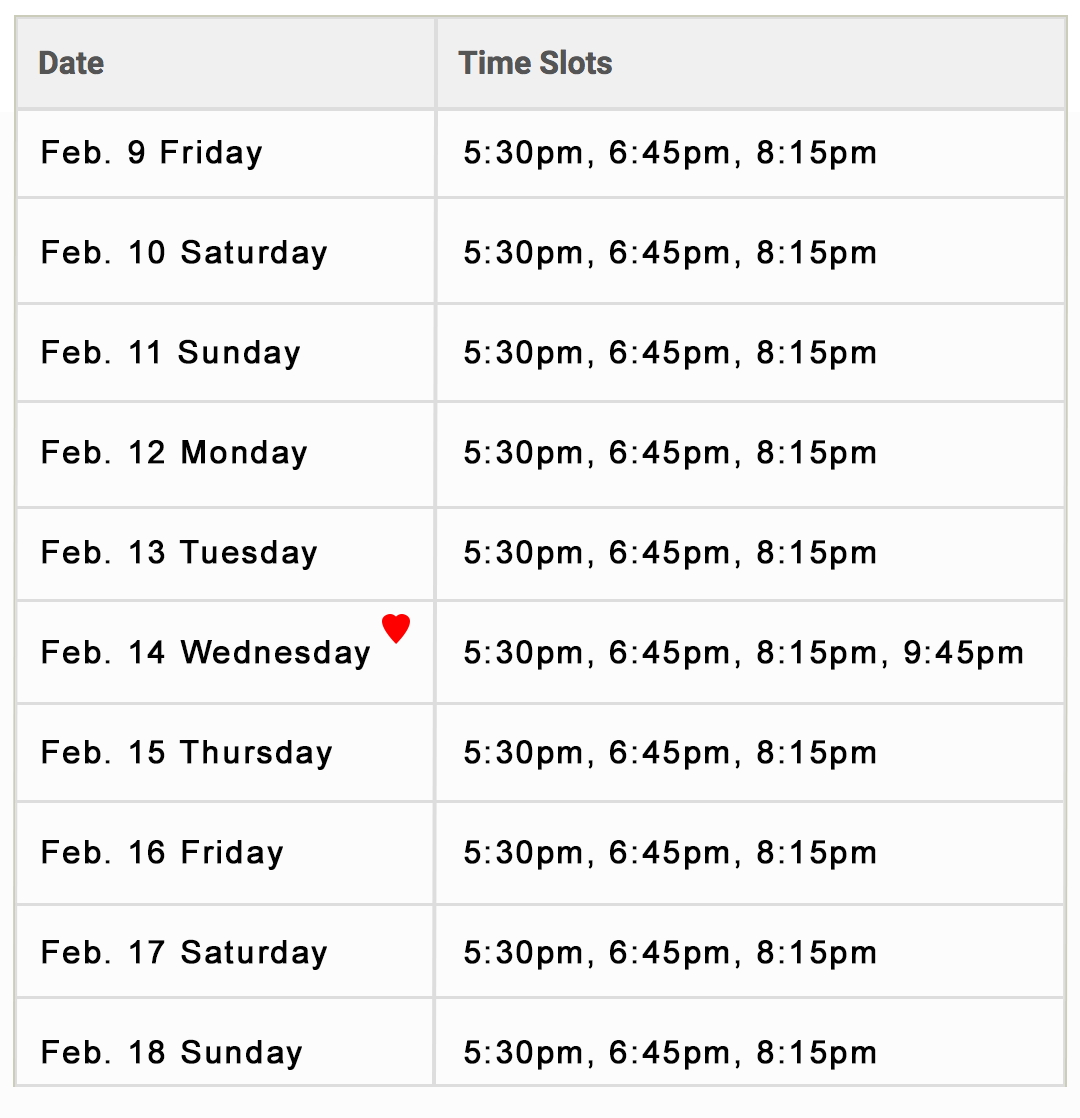Click the Feb. 12 Monday time slots
1080x1118 pixels.
pos(751,454)
